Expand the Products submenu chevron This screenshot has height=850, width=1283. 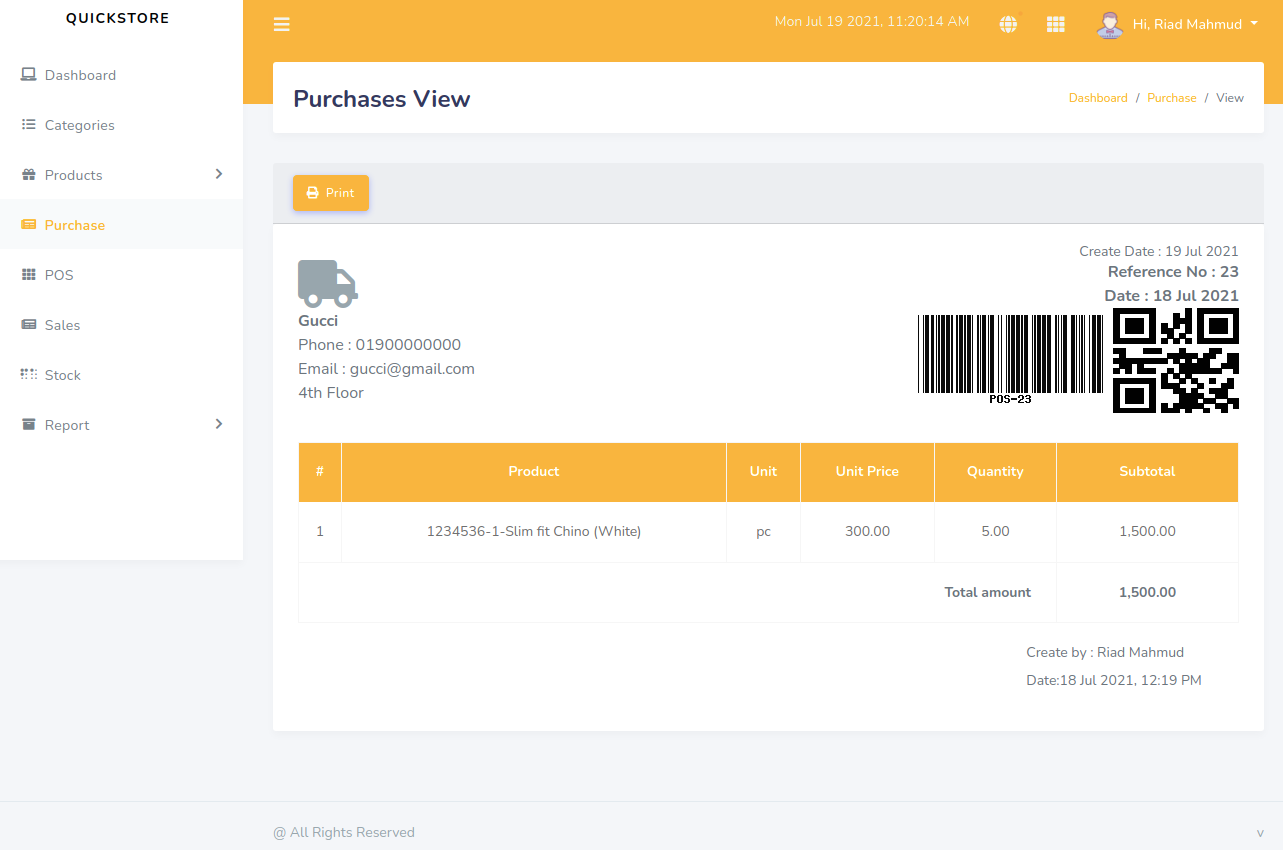pos(219,174)
